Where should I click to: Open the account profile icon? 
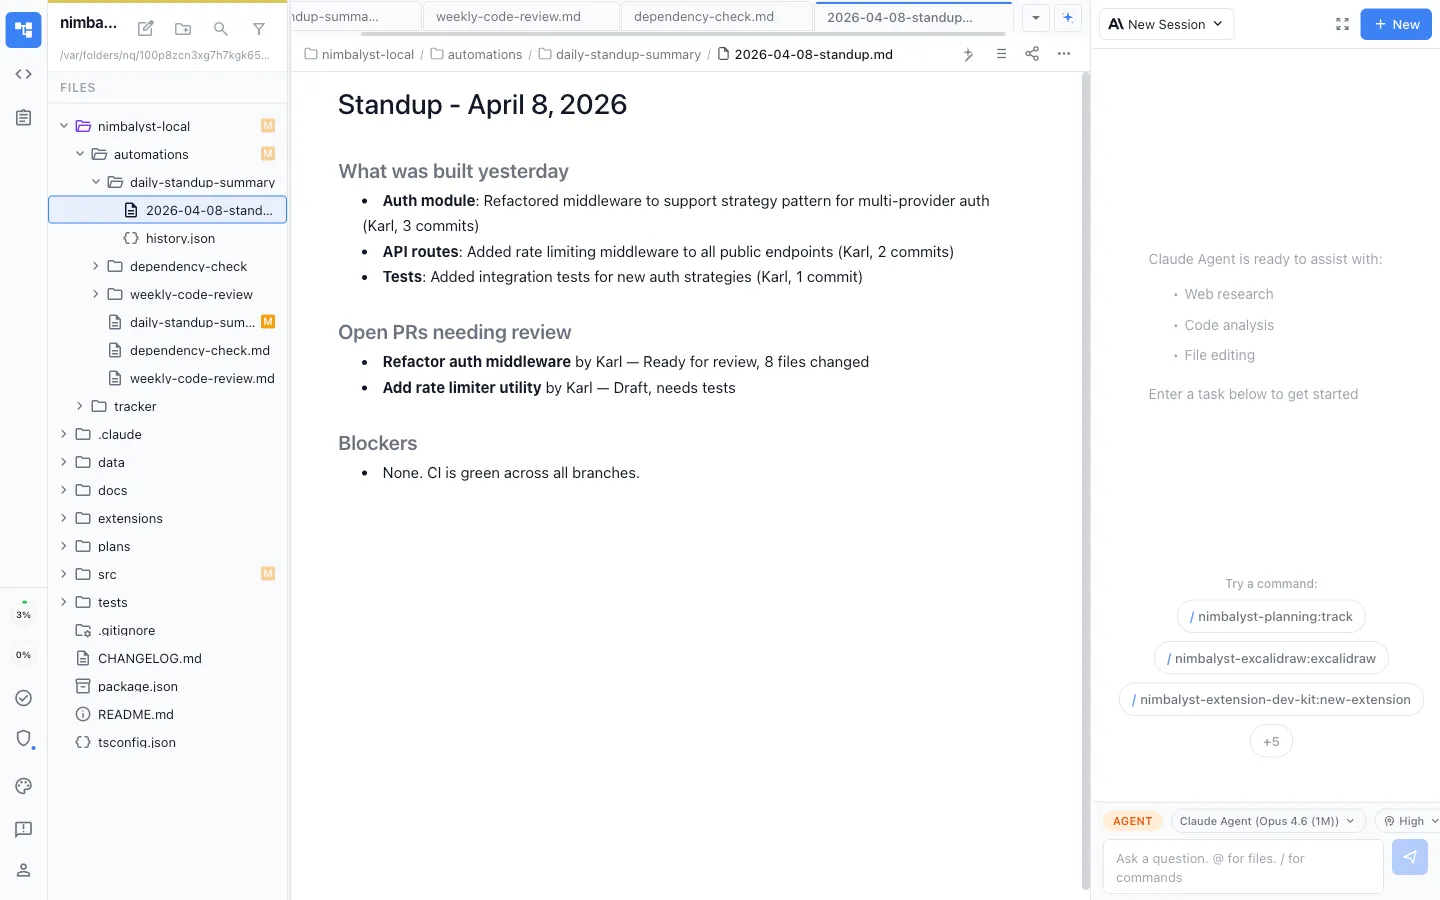pyautogui.click(x=24, y=870)
